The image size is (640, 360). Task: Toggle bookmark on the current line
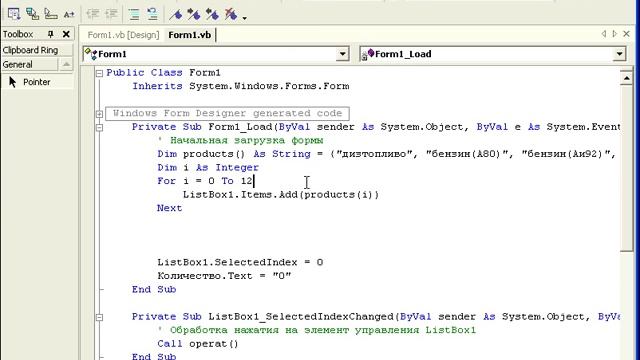click(176, 14)
